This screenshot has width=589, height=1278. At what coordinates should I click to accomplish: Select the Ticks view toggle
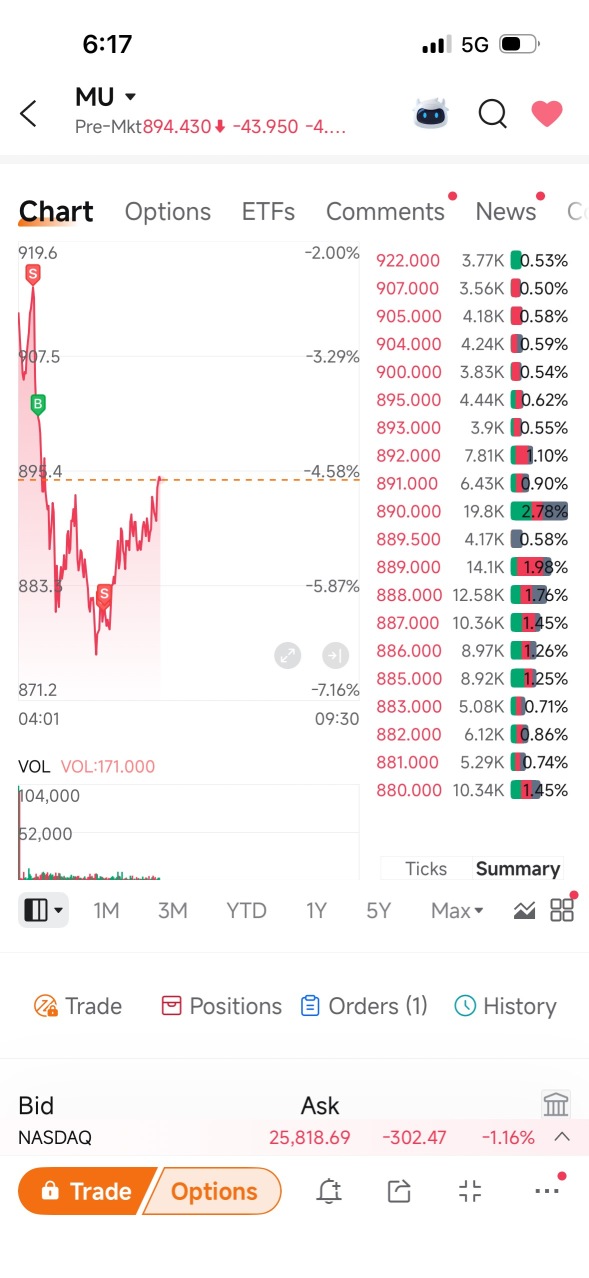[x=426, y=868]
